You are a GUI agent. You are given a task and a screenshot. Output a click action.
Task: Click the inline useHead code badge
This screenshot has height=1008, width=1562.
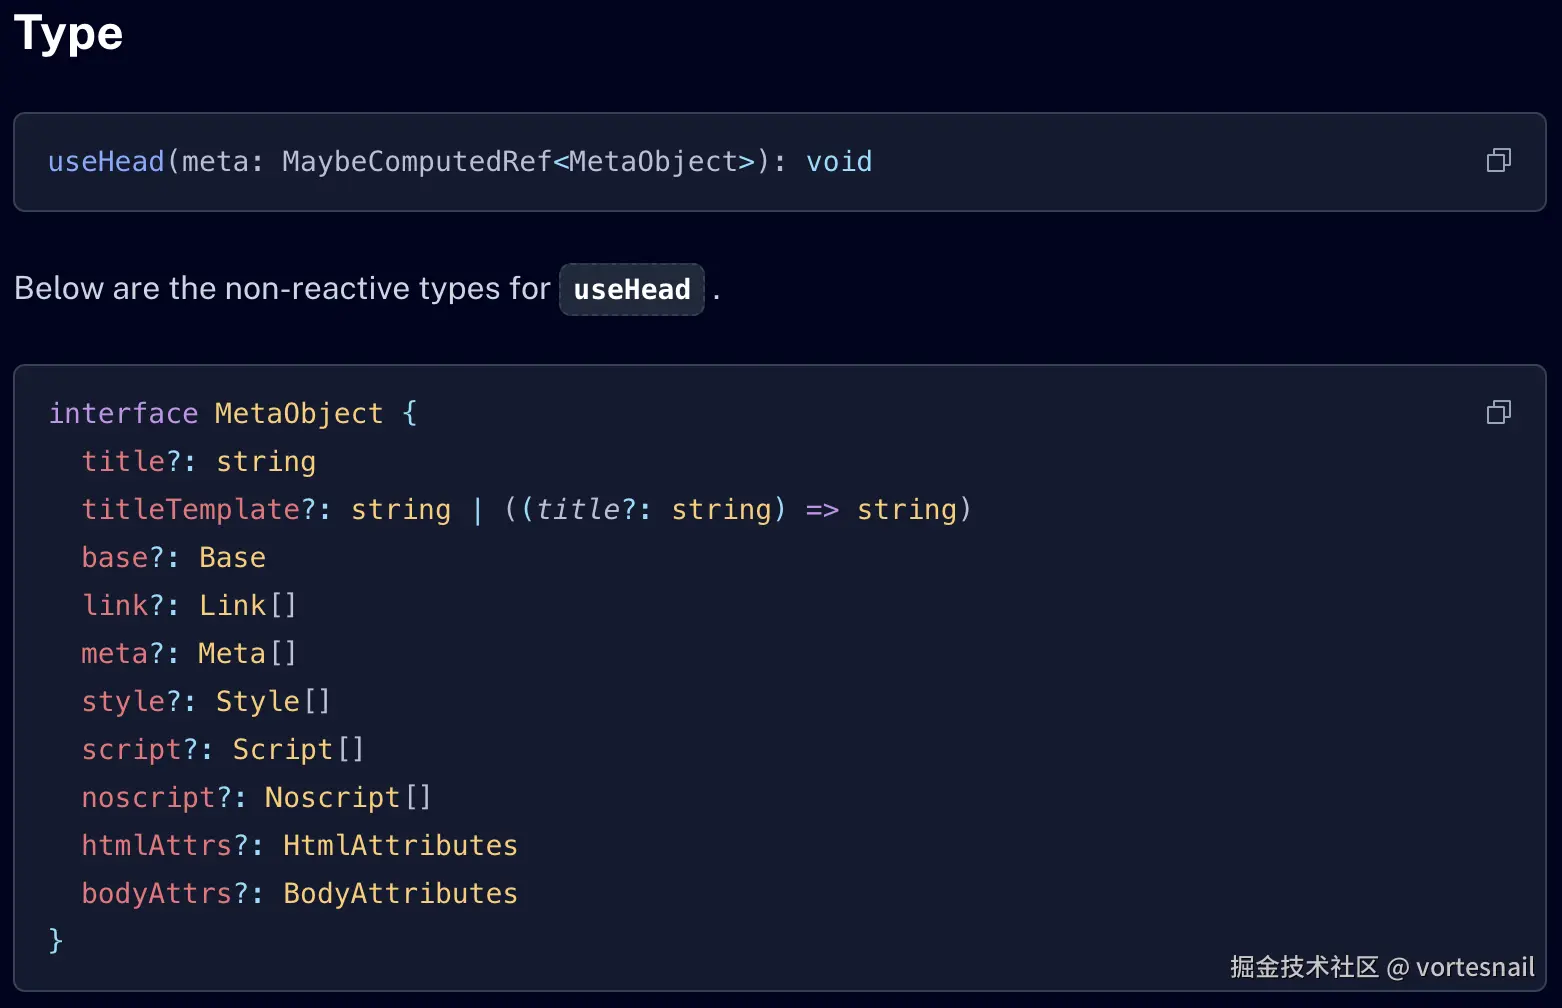click(x=632, y=290)
